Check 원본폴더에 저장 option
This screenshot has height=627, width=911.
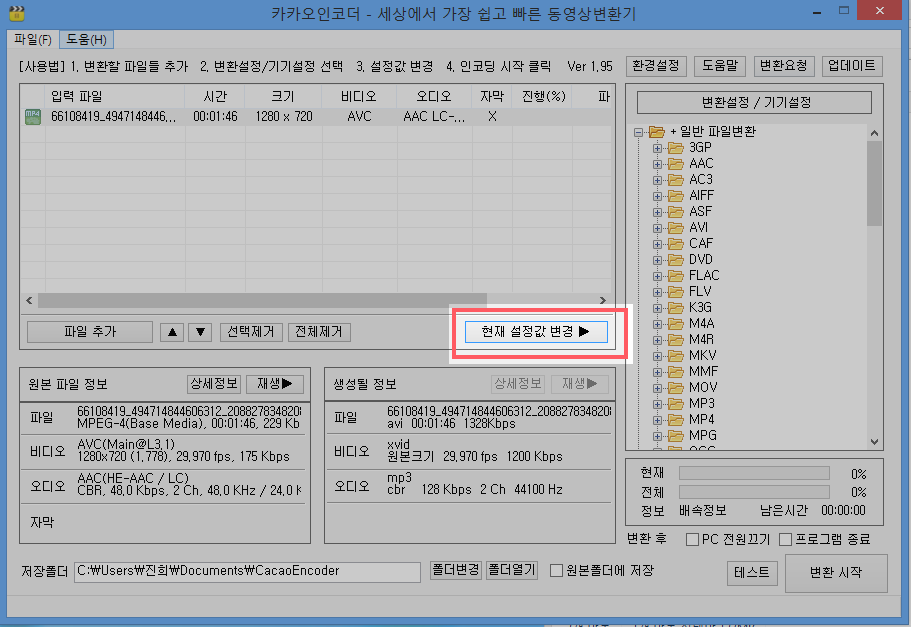pos(556,571)
